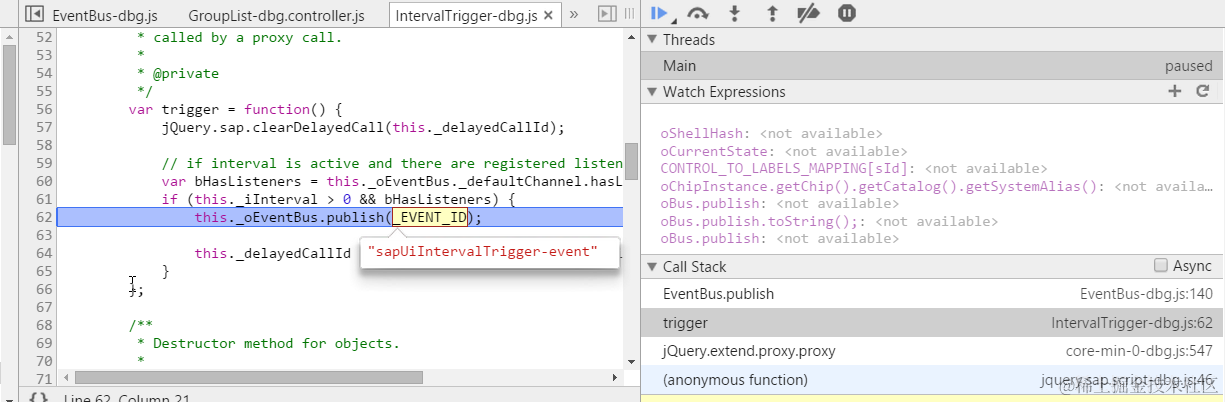This screenshot has width=1225, height=402.
Task: Select the EventBus.publish call stack frame
Action: point(932,295)
